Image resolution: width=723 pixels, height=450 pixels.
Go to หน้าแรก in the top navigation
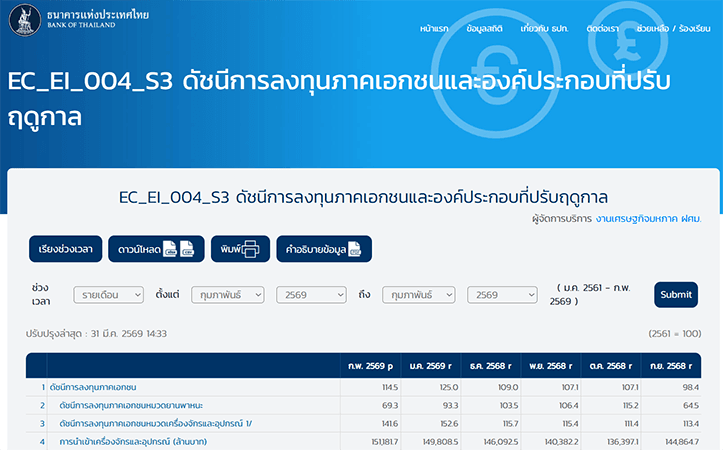tap(435, 29)
